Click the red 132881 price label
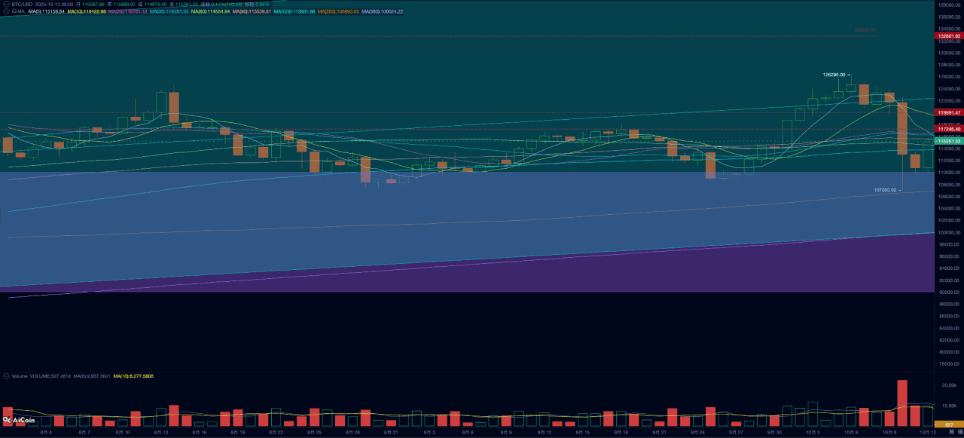This screenshot has height=438, width=964. point(949,36)
